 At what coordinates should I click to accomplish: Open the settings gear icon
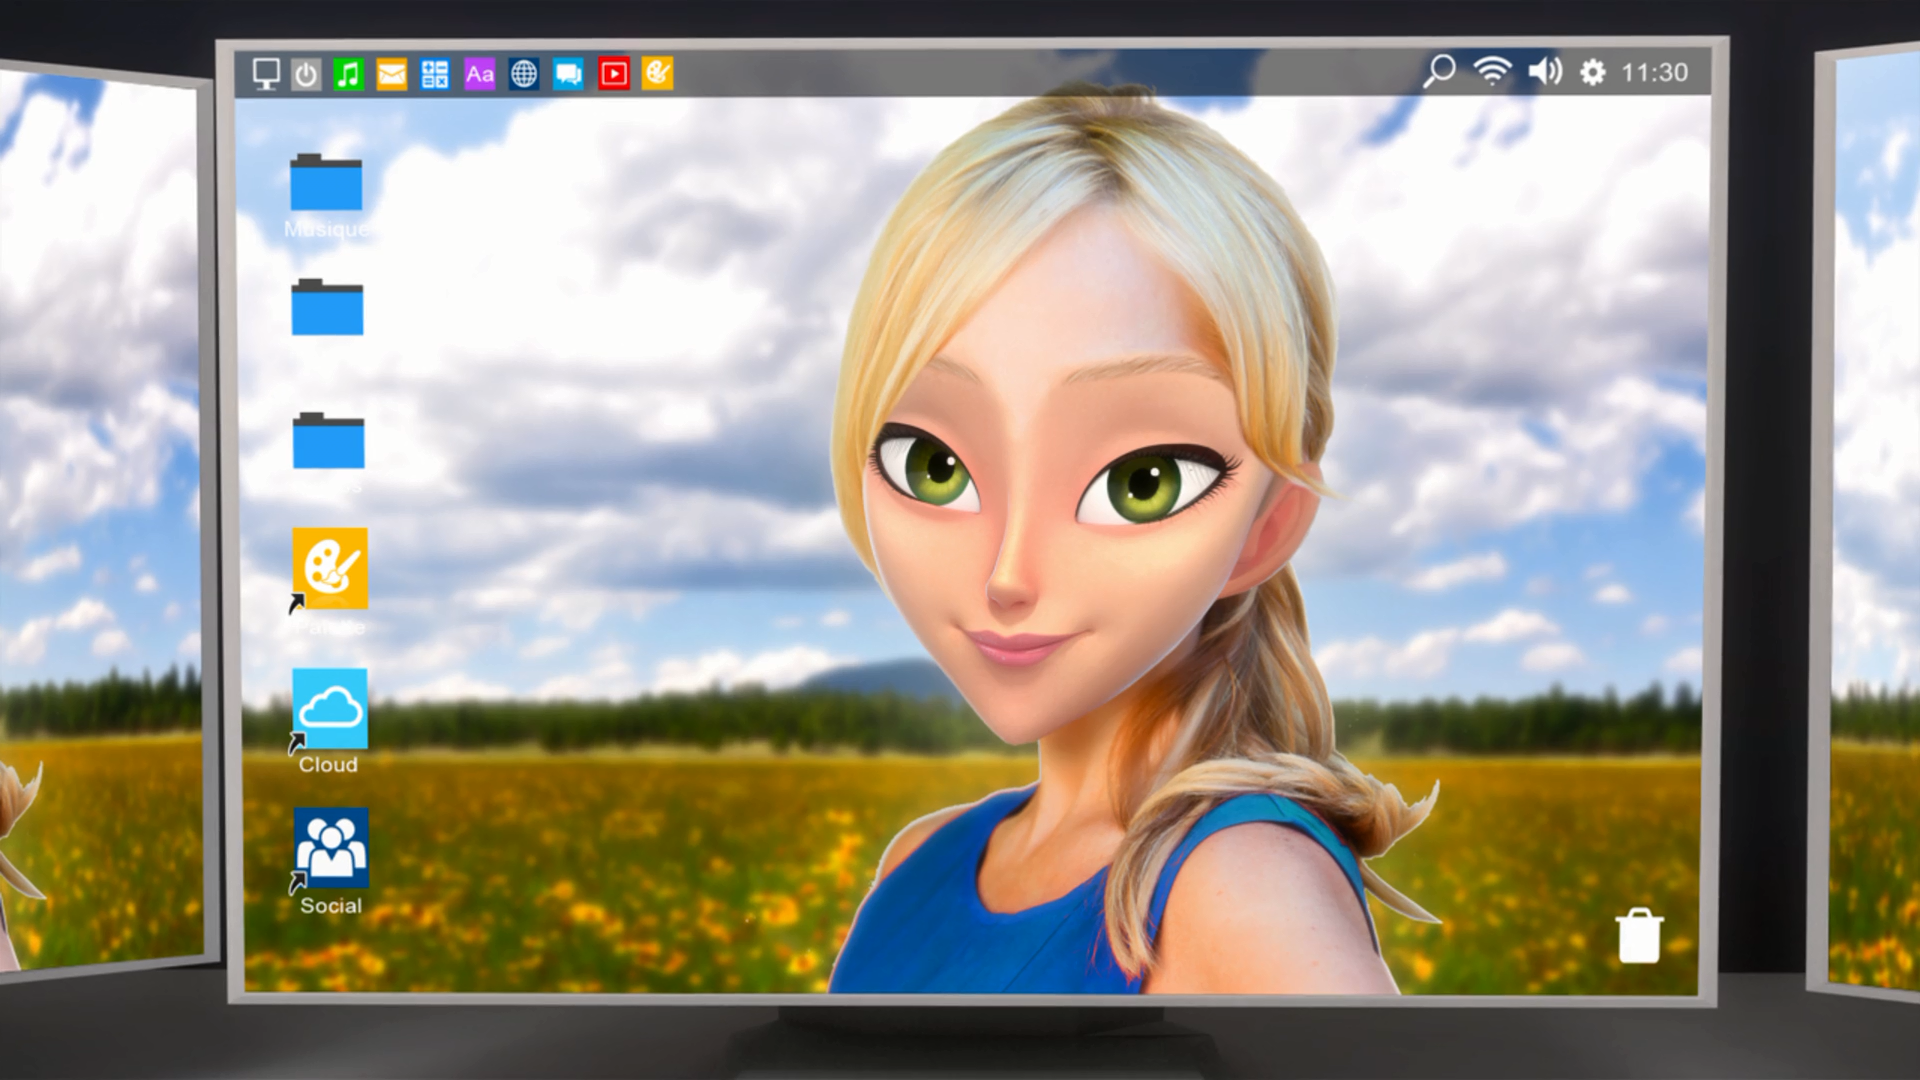click(x=1593, y=73)
